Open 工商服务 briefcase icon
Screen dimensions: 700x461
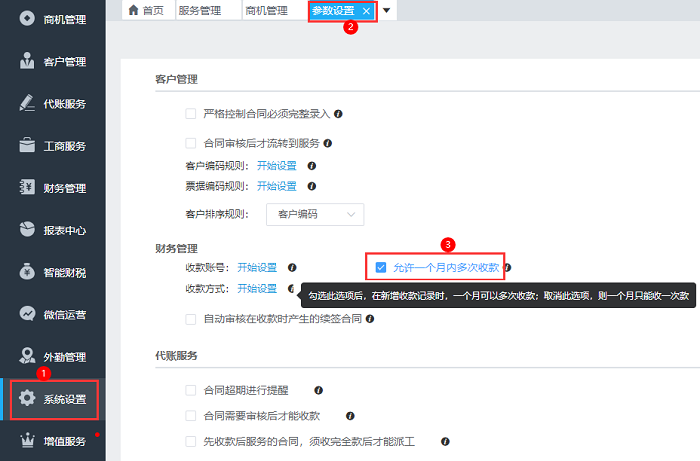click(x=27, y=146)
